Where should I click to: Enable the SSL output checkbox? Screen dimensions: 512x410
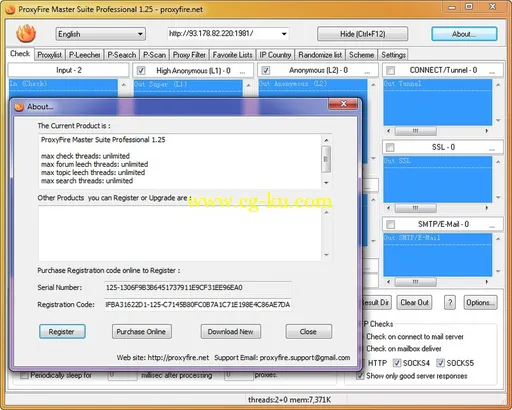click(x=390, y=147)
